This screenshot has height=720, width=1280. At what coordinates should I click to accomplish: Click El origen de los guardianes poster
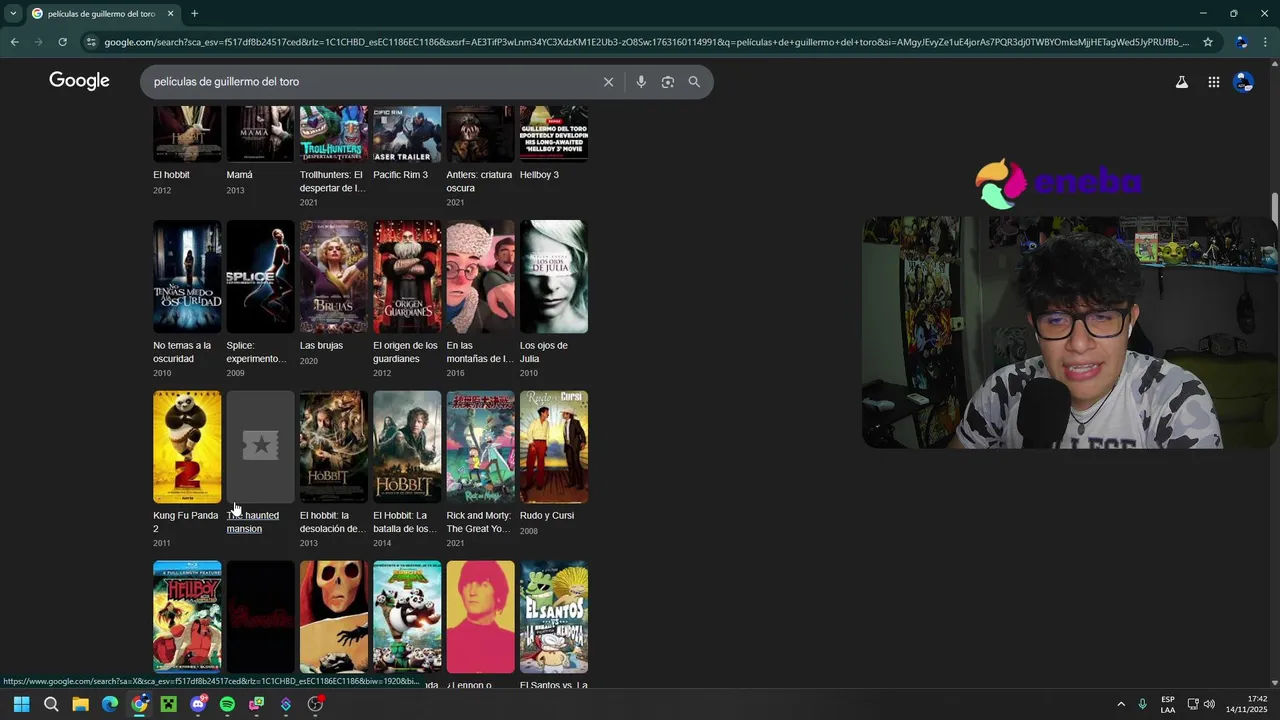[407, 277]
